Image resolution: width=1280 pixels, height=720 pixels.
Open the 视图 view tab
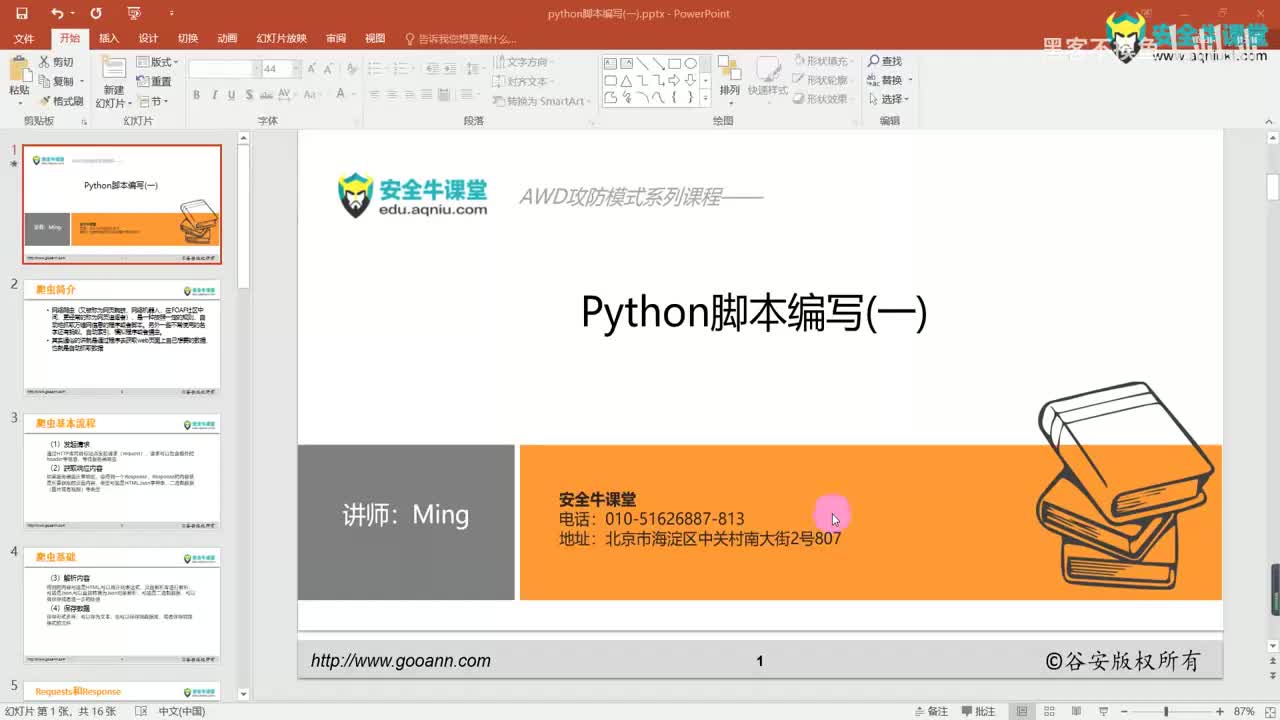[375, 39]
